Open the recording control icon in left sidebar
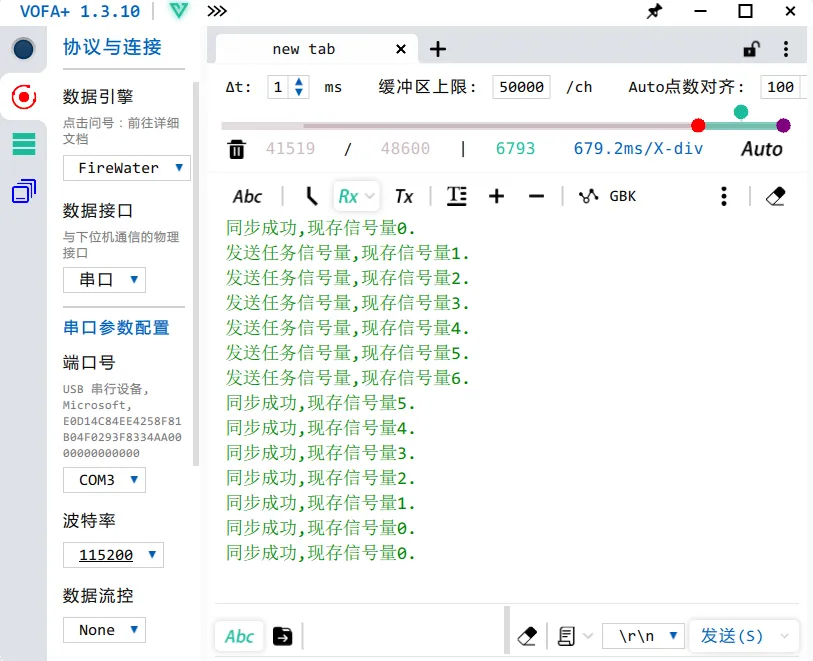Screen dimensions: 813x661 click(22, 98)
